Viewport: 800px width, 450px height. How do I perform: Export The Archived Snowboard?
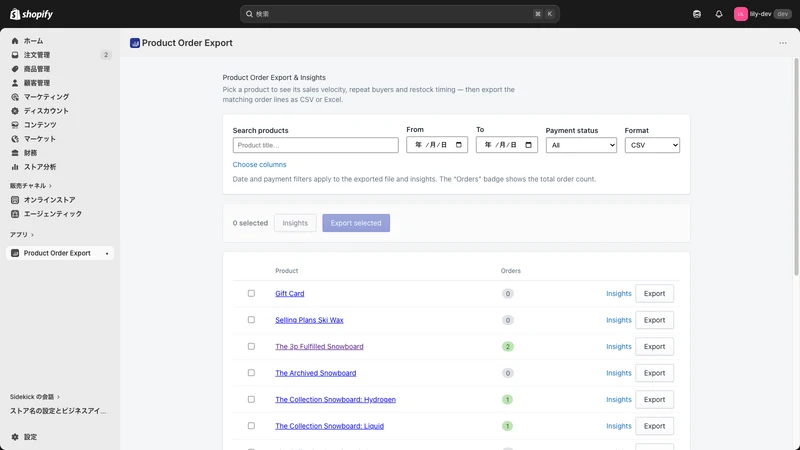point(654,373)
